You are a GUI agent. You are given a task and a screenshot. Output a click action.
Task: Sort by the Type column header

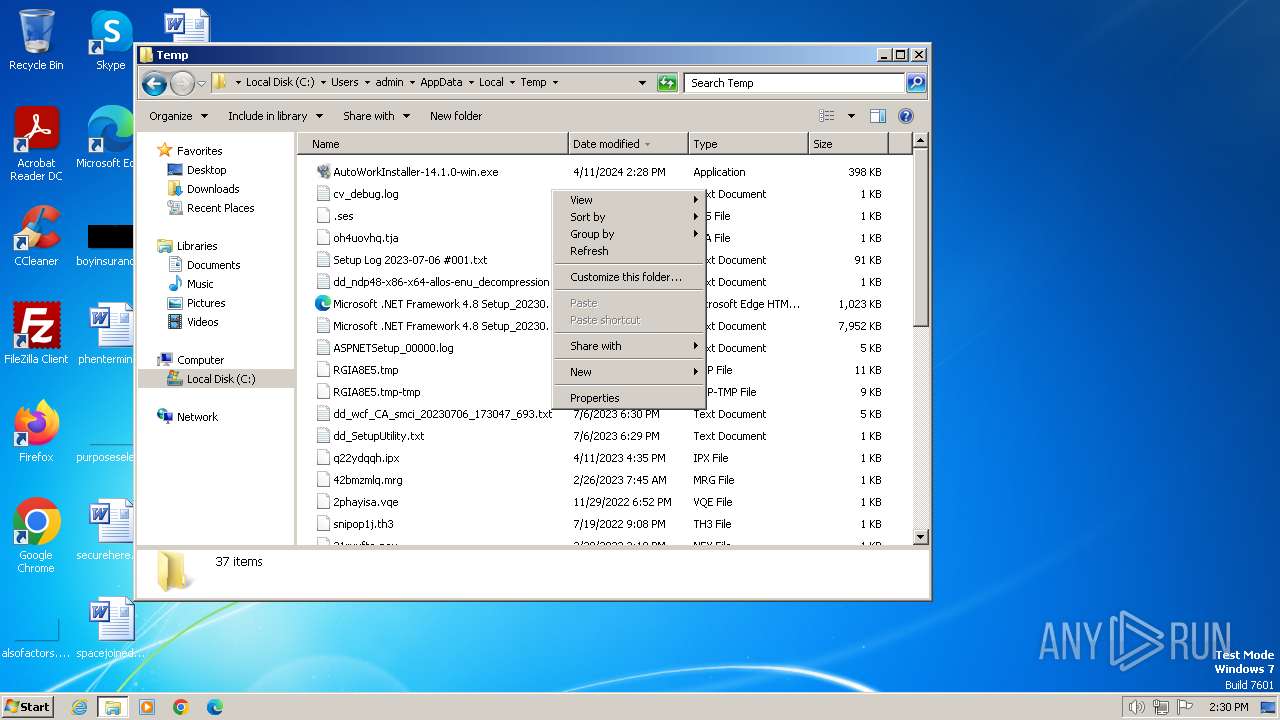[x=748, y=144]
